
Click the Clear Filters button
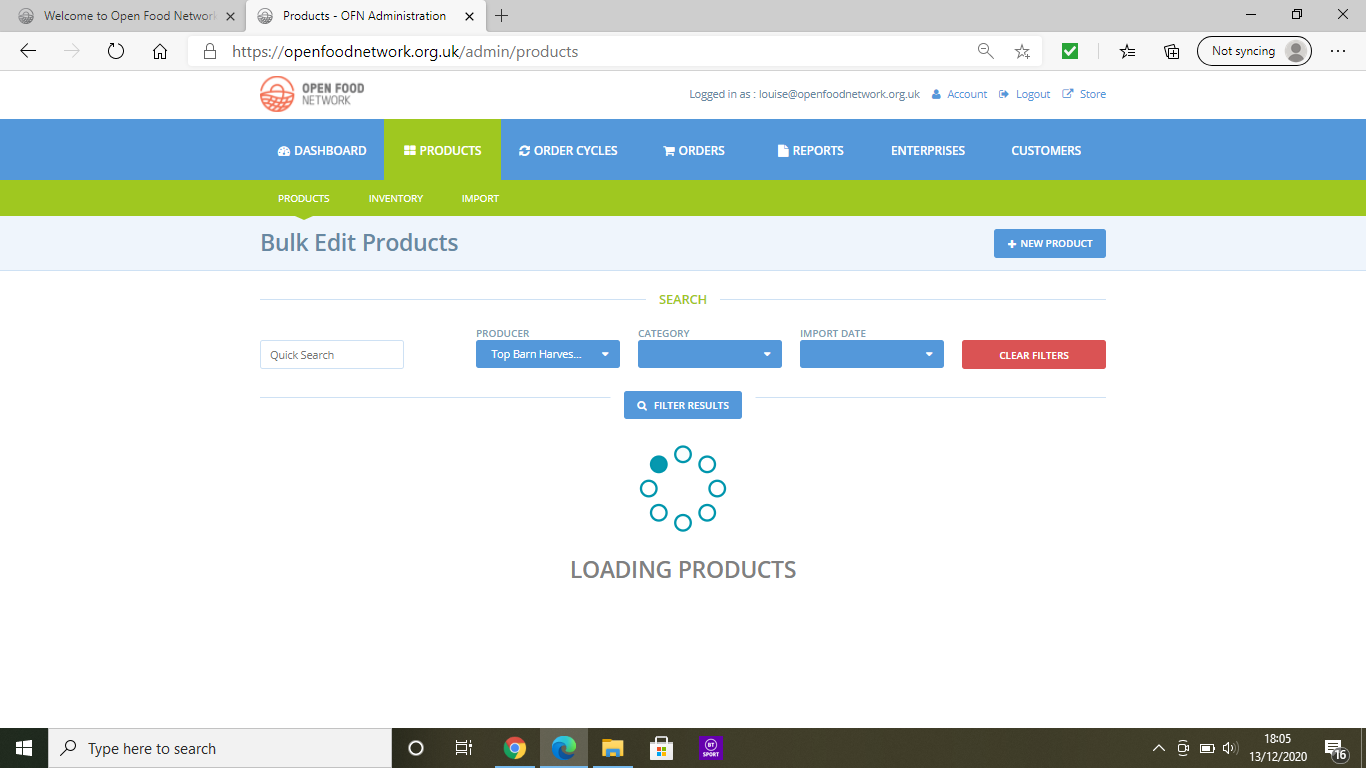point(1034,355)
